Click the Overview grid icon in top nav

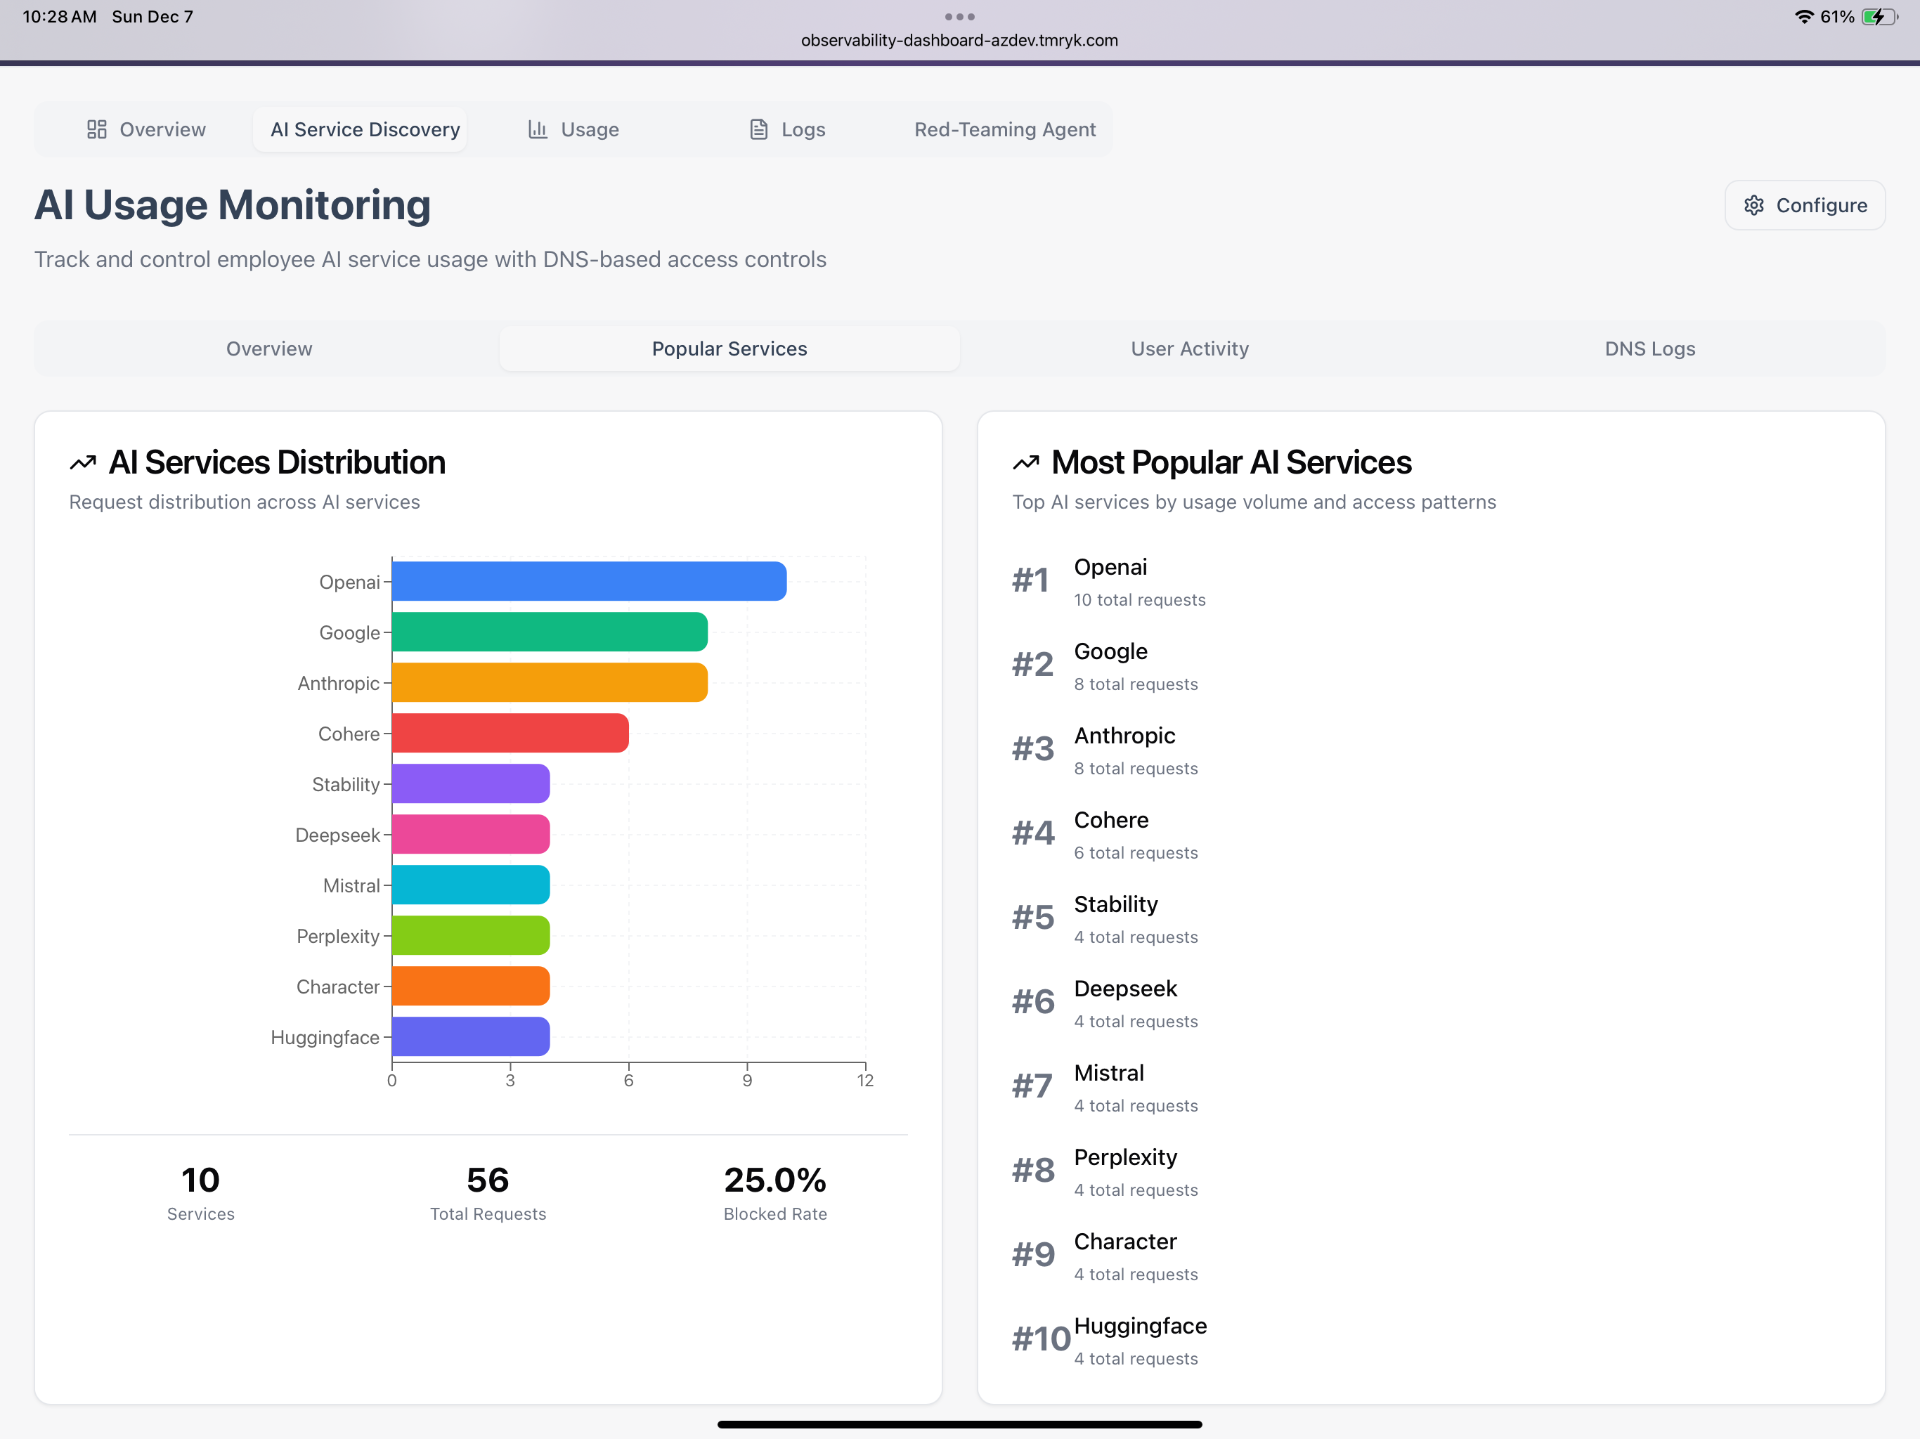tap(97, 129)
